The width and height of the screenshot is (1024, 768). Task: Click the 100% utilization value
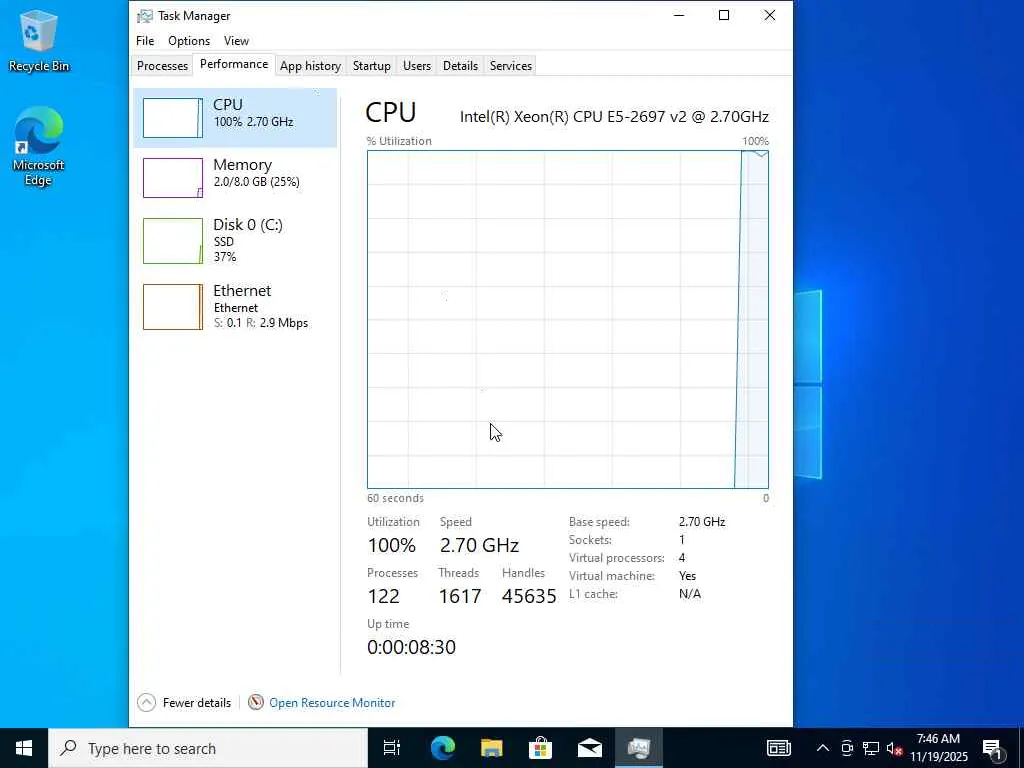391,545
